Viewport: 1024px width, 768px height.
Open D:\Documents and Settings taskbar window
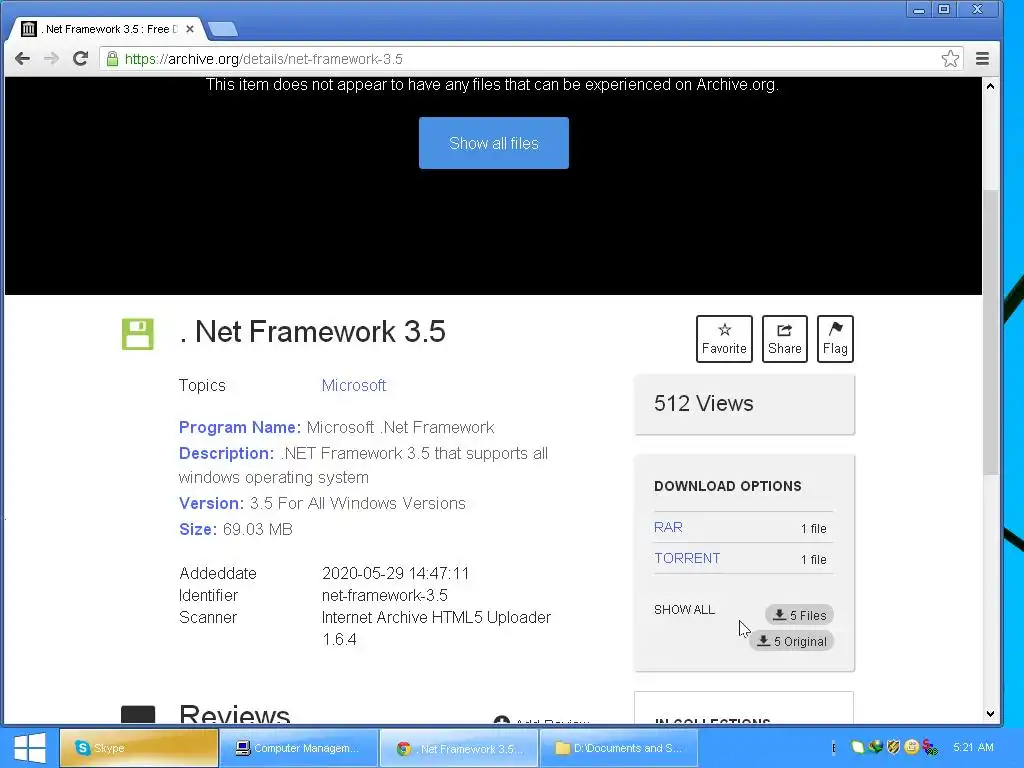pyautogui.click(x=618, y=748)
